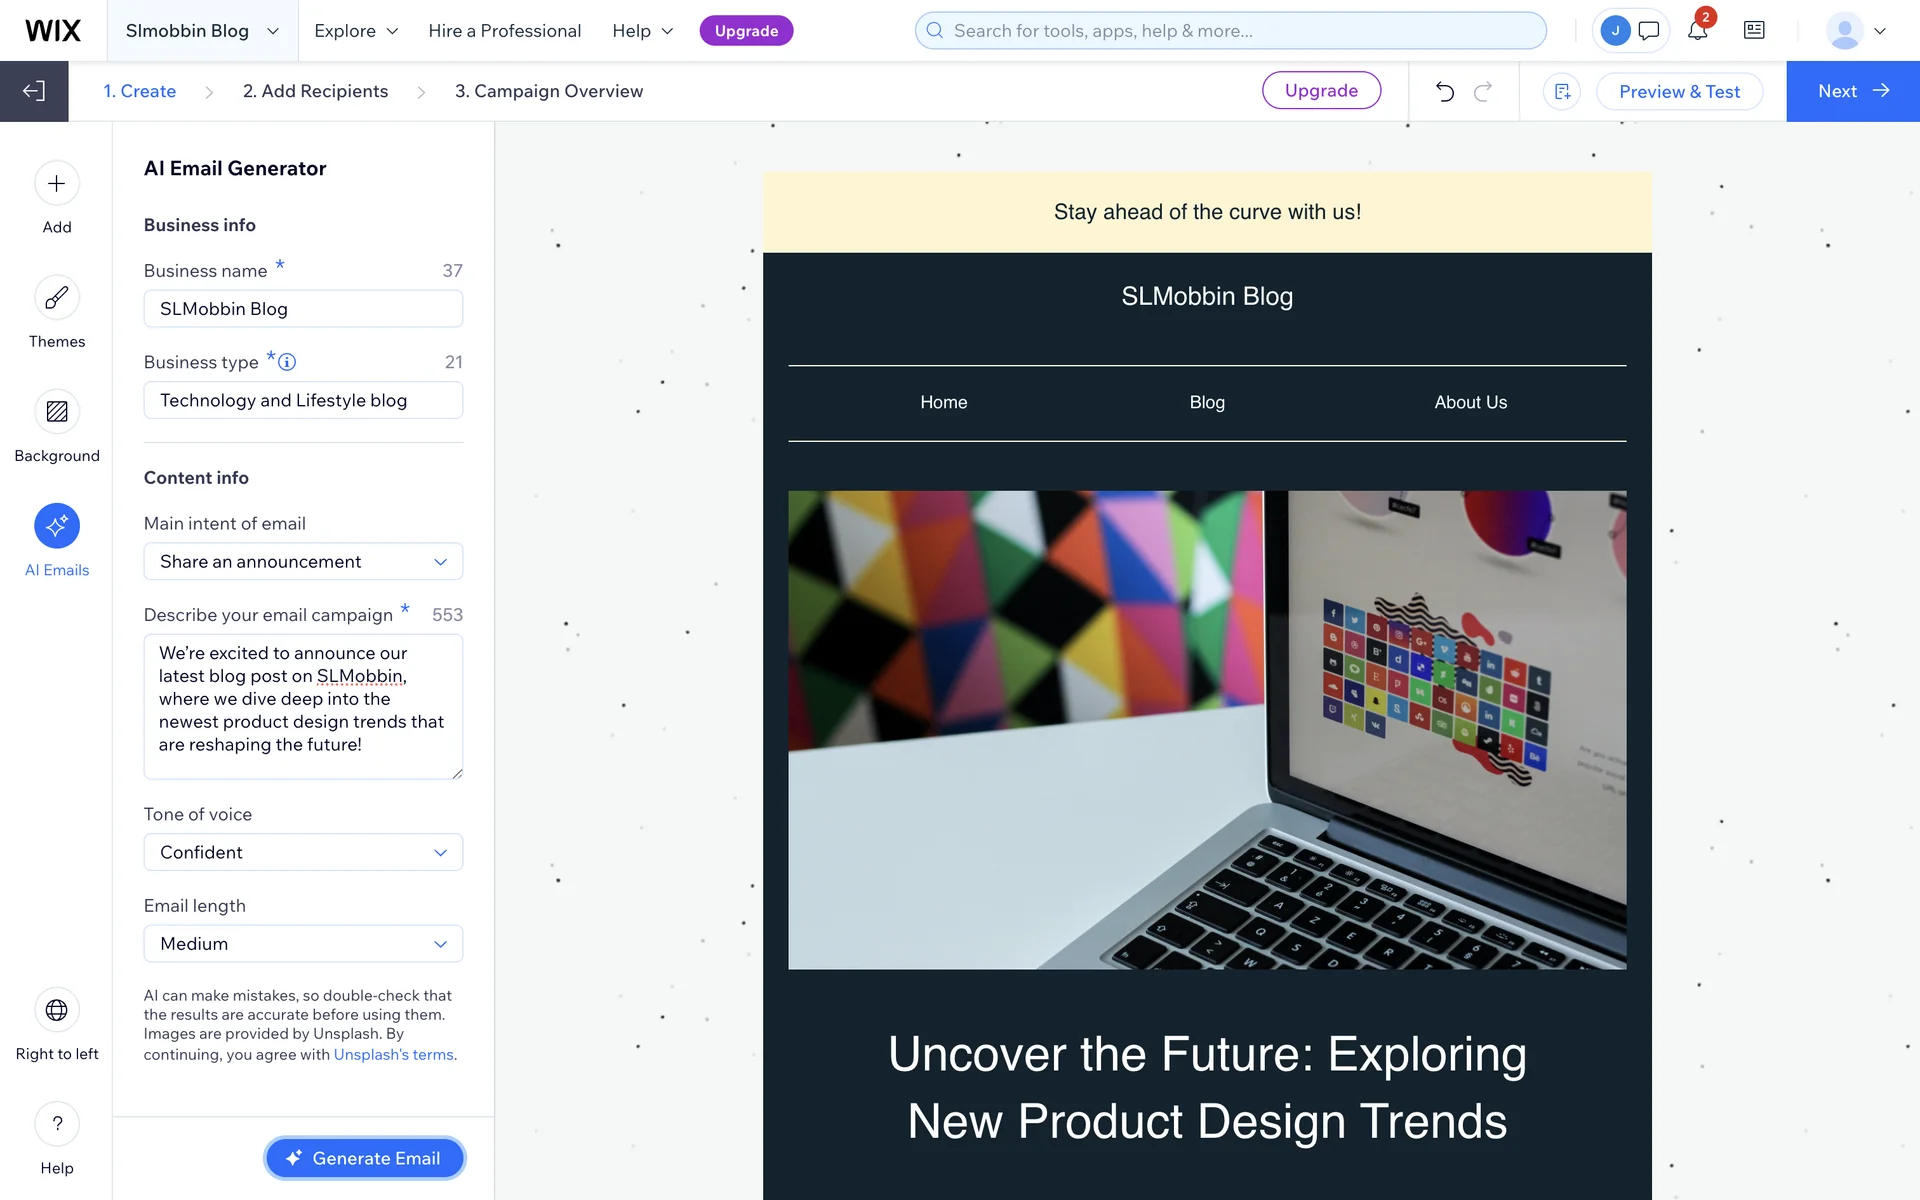The image size is (1920, 1200).
Task: Open the Unsplash's terms link
Action: [393, 1055]
